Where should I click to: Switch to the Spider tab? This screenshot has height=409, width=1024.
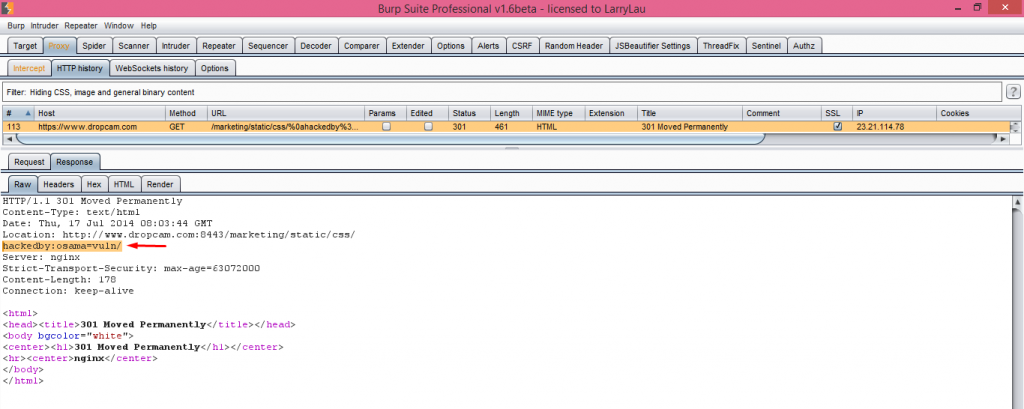click(x=94, y=46)
